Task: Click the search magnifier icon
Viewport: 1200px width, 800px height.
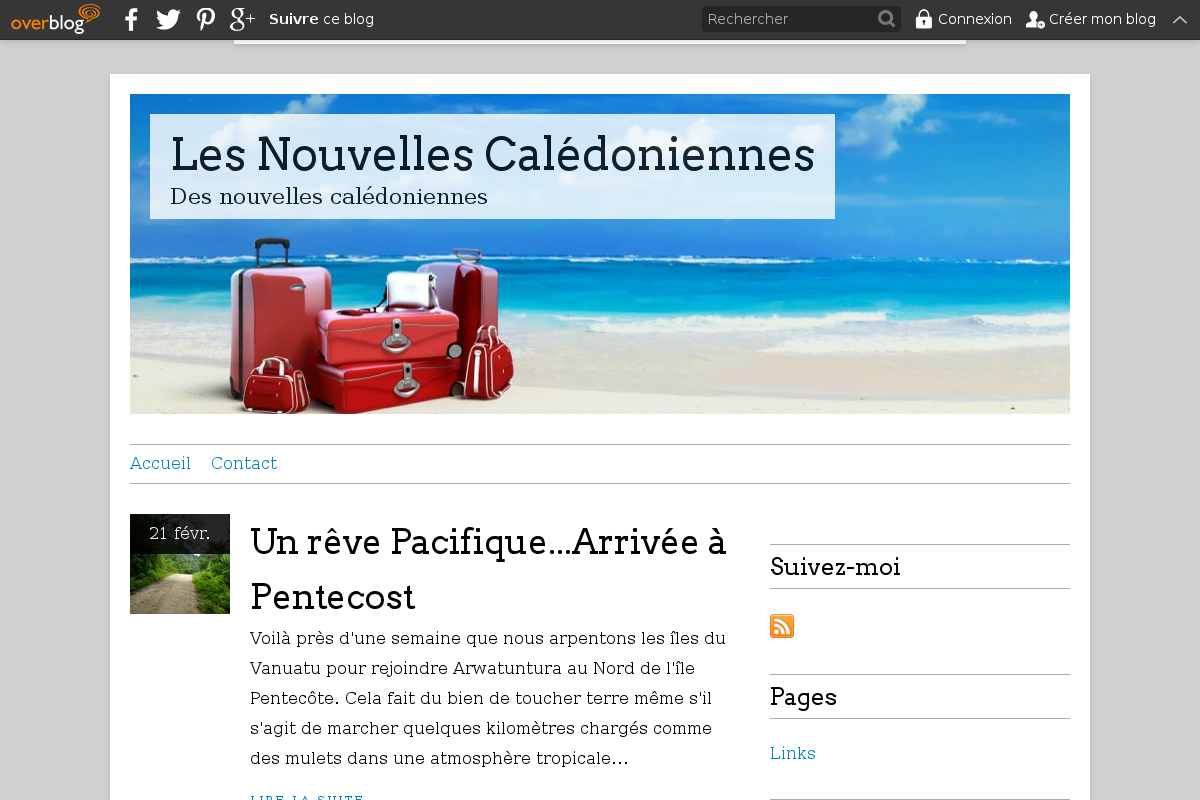Action: point(886,19)
